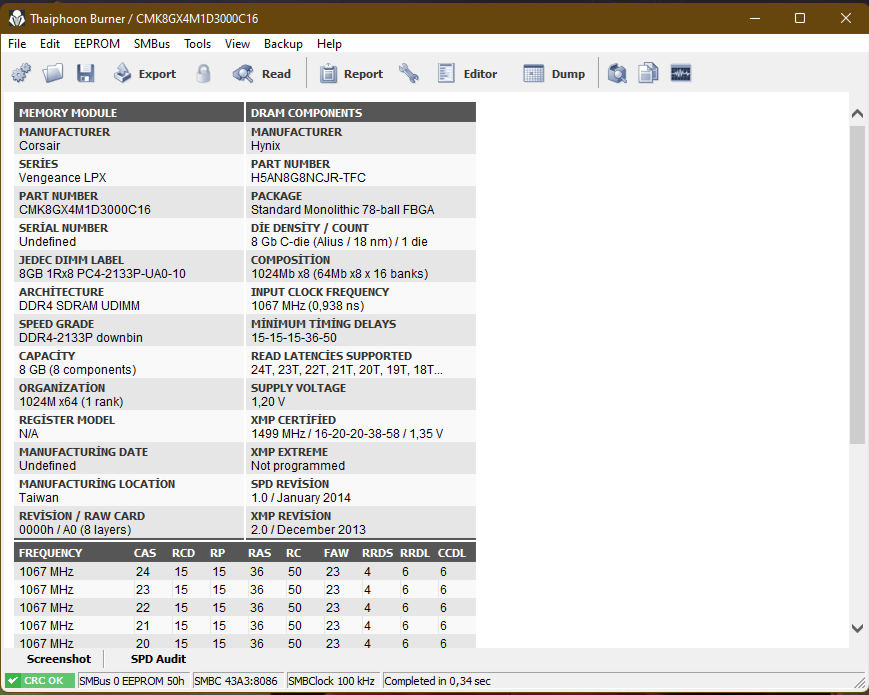Click the Export toolbar button
The width and height of the screenshot is (869, 695).
pos(145,74)
